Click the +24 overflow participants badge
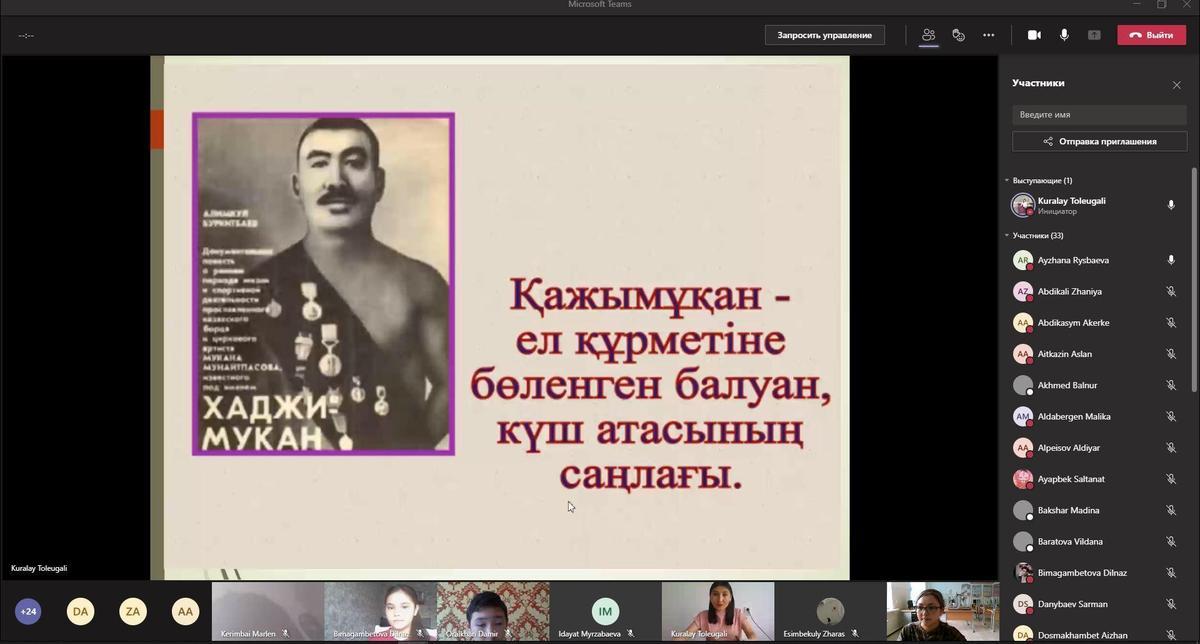 [x=28, y=611]
